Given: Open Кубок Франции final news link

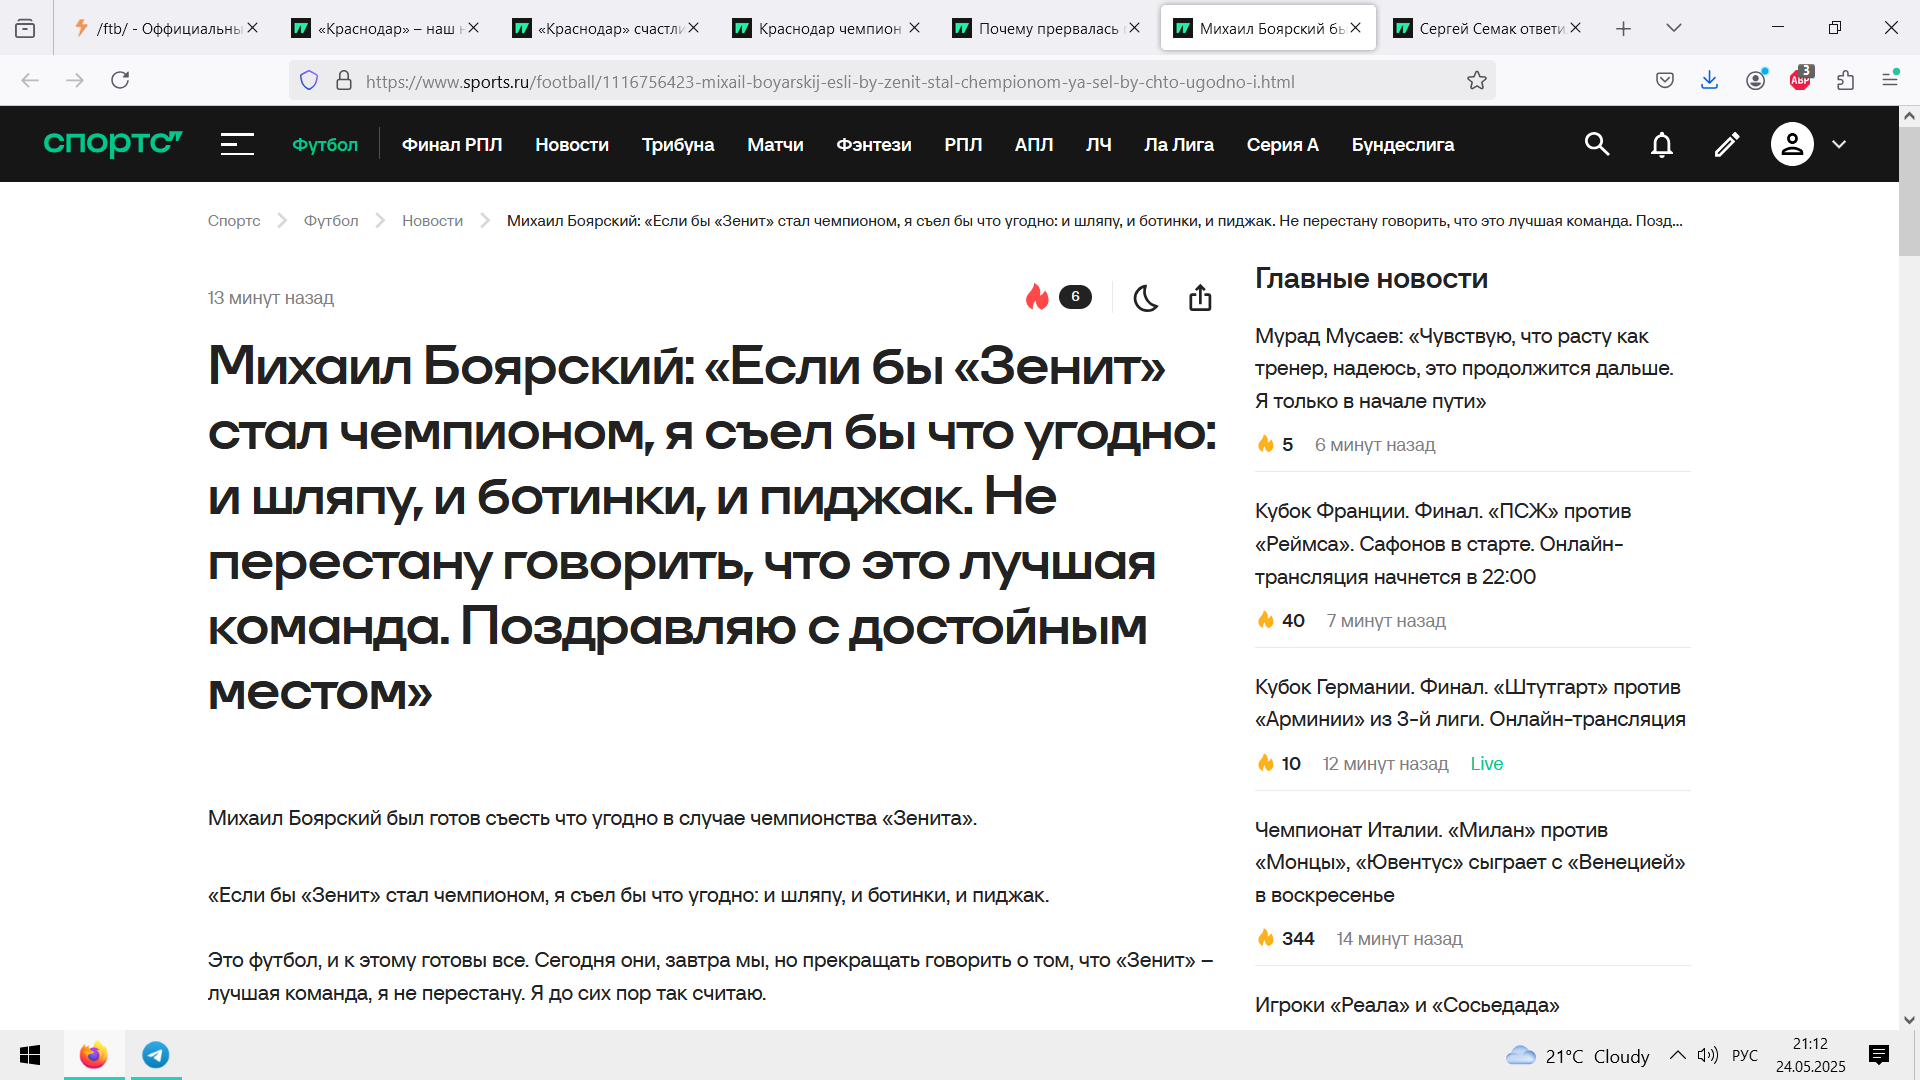Looking at the screenshot, I should 1443,544.
